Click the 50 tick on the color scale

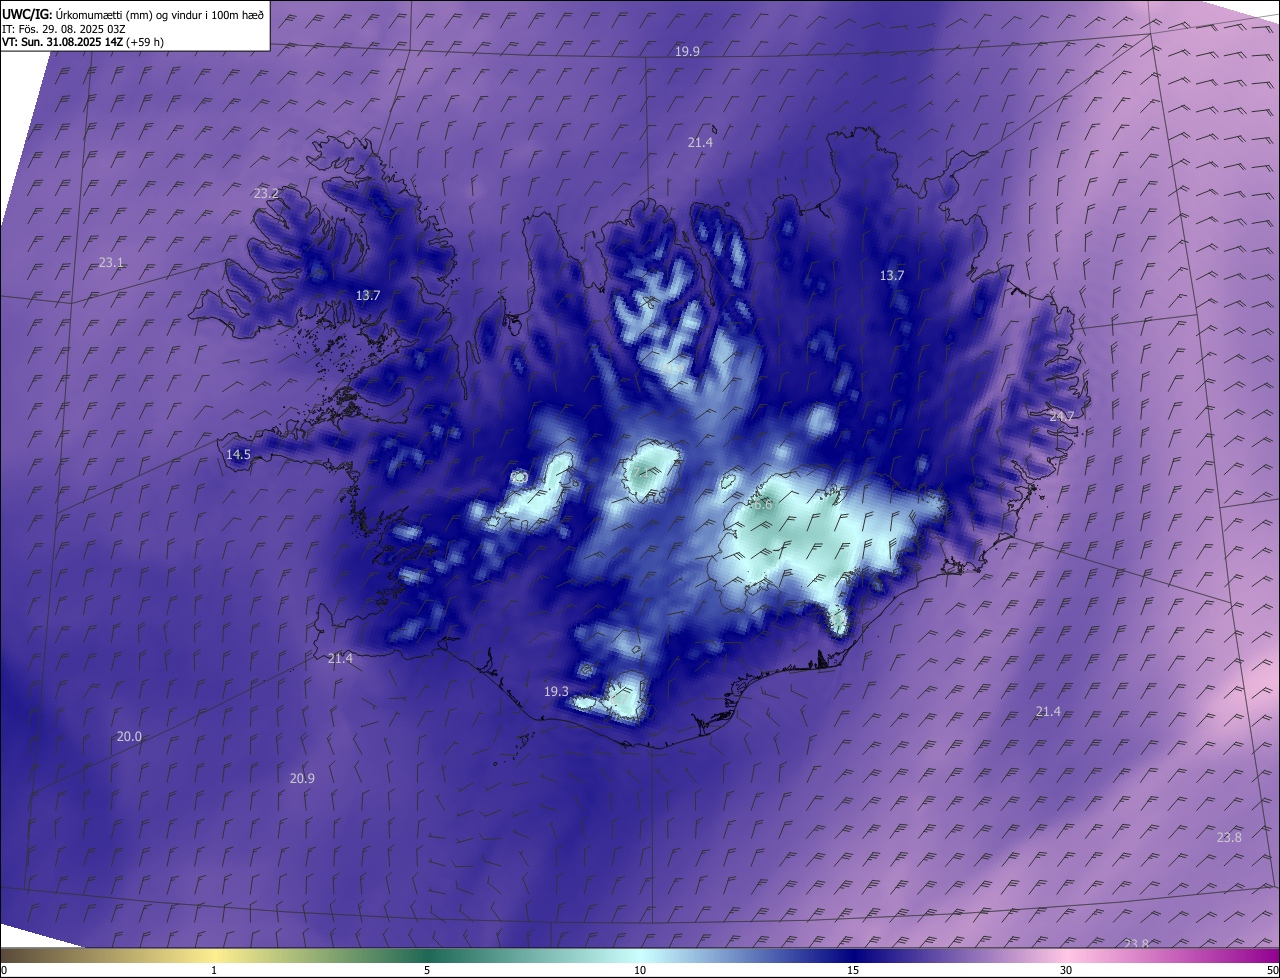[x=1272, y=970]
